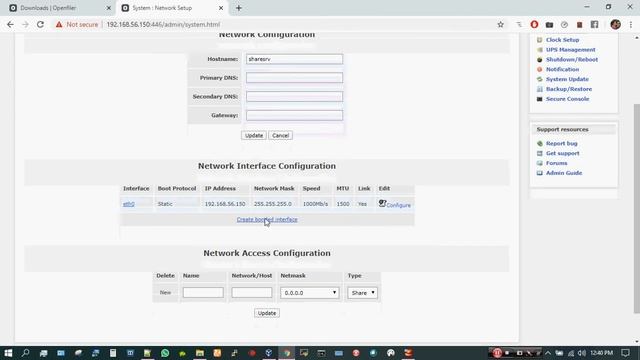This screenshot has width=640, height=360.
Task: Click the Notification icon in sidebar
Action: click(x=540, y=69)
